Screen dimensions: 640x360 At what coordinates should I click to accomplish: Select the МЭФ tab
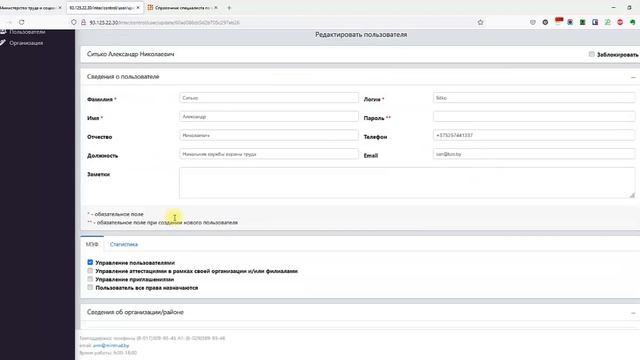tap(92, 244)
